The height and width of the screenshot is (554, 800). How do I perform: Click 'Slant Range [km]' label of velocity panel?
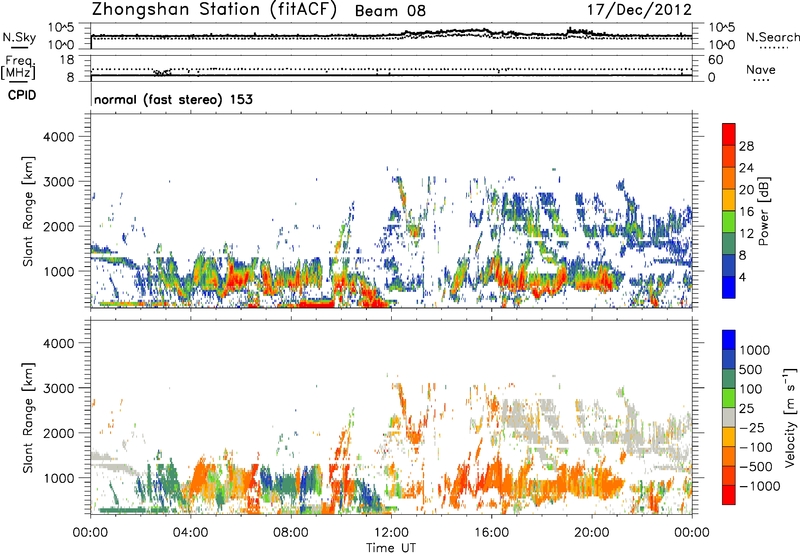tap(28, 418)
